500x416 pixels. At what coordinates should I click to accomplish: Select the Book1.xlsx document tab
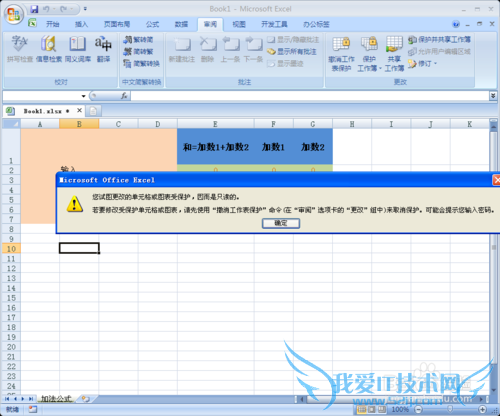[42, 111]
